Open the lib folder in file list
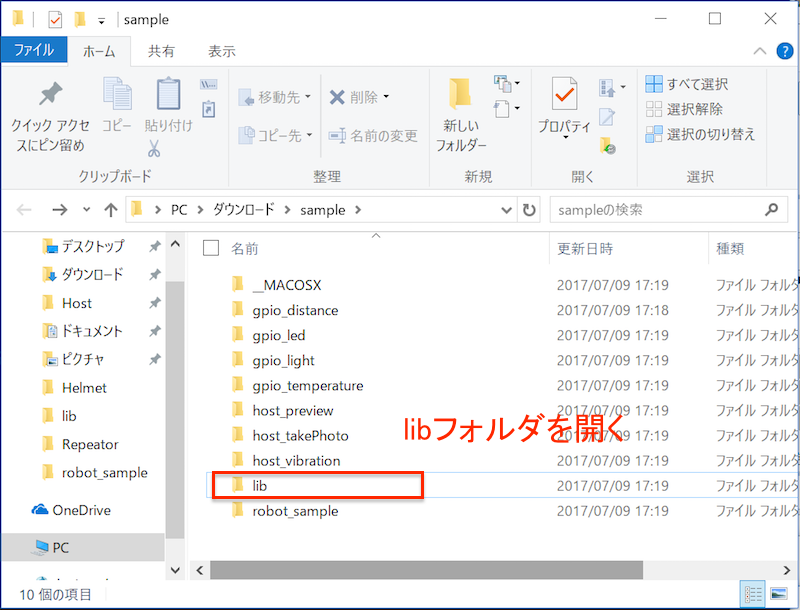Image resolution: width=800 pixels, height=610 pixels. [x=260, y=486]
